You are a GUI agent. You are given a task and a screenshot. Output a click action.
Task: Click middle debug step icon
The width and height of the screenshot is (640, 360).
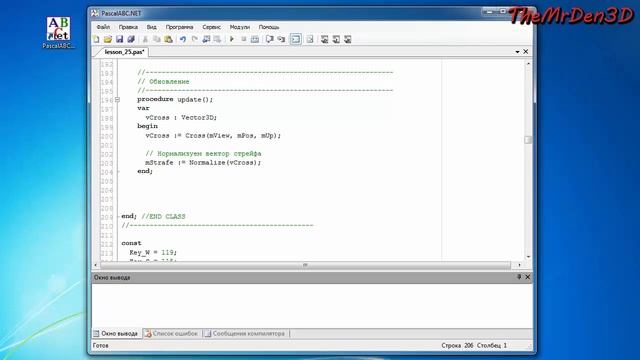(336, 39)
